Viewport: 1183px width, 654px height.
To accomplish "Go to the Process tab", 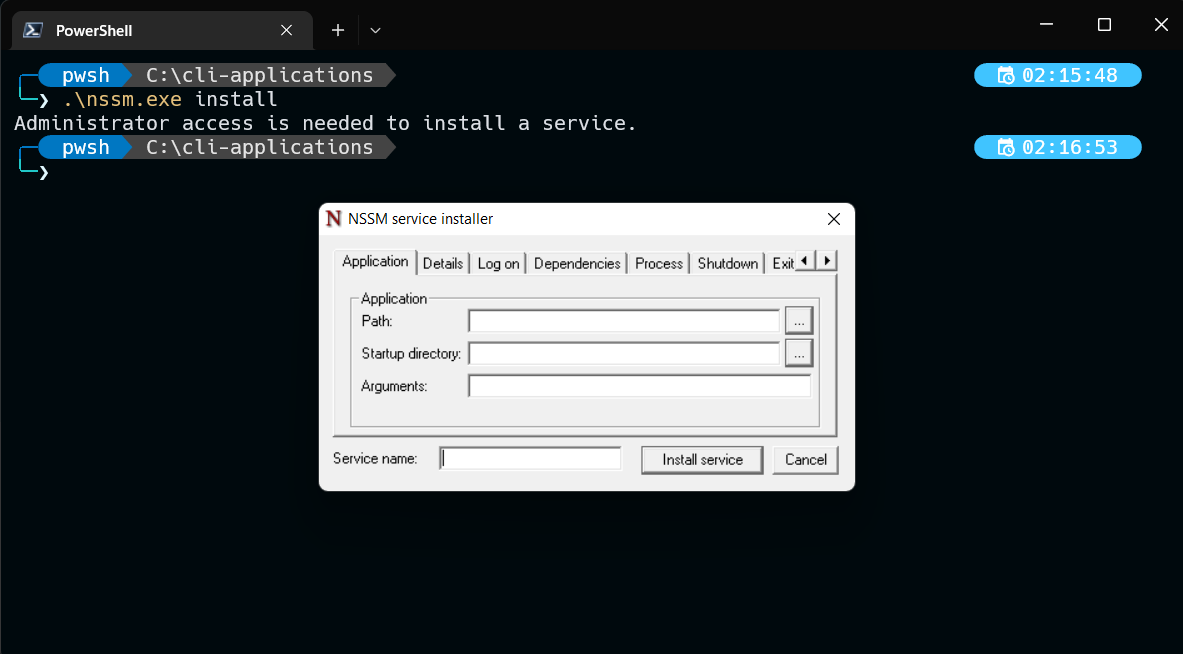I will pyautogui.click(x=659, y=263).
